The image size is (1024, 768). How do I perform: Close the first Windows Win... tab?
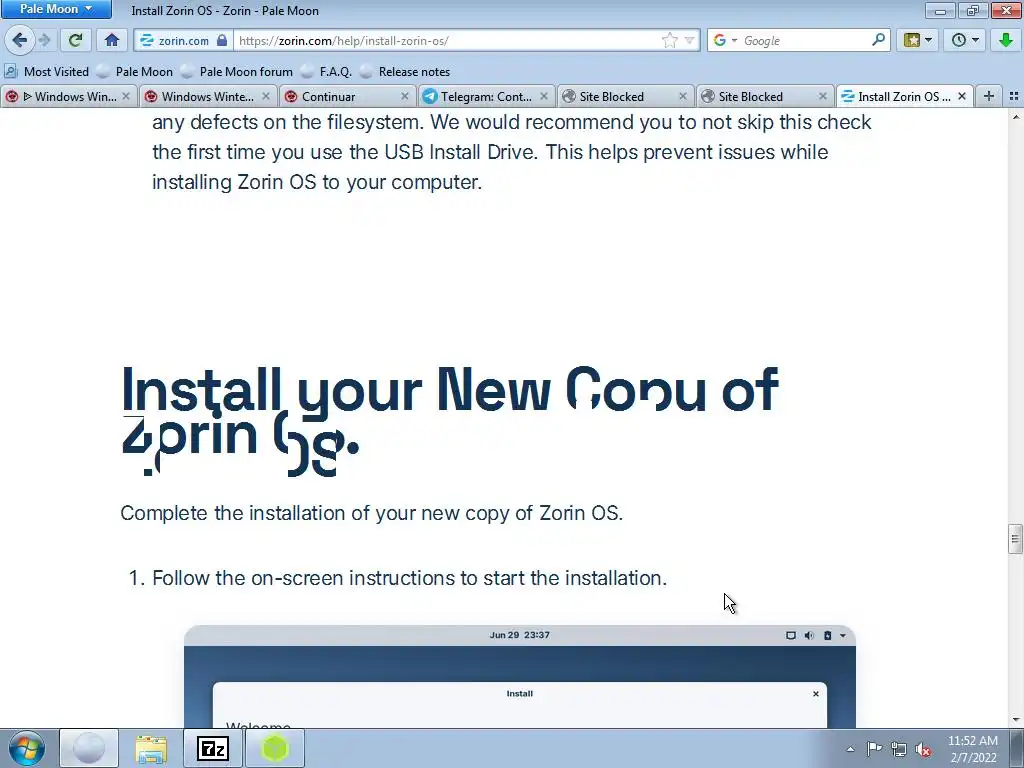click(x=126, y=97)
